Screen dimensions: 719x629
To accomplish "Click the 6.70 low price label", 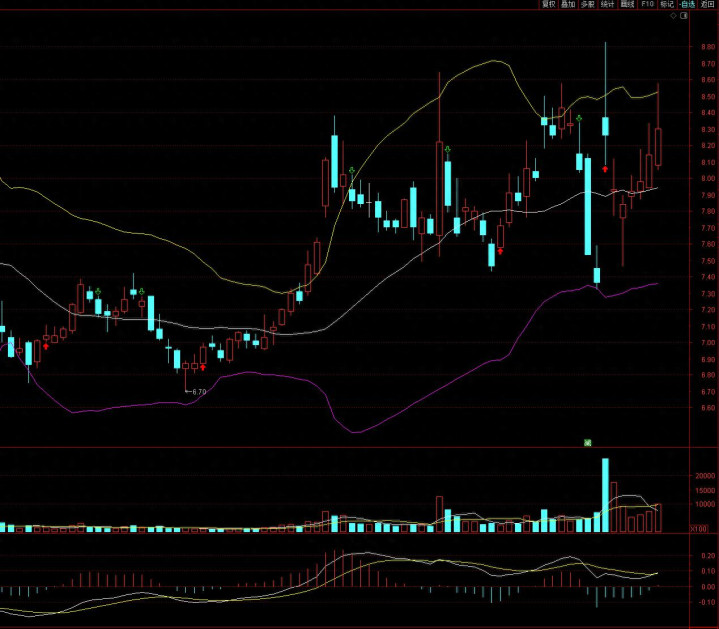I will pyautogui.click(x=199, y=392).
